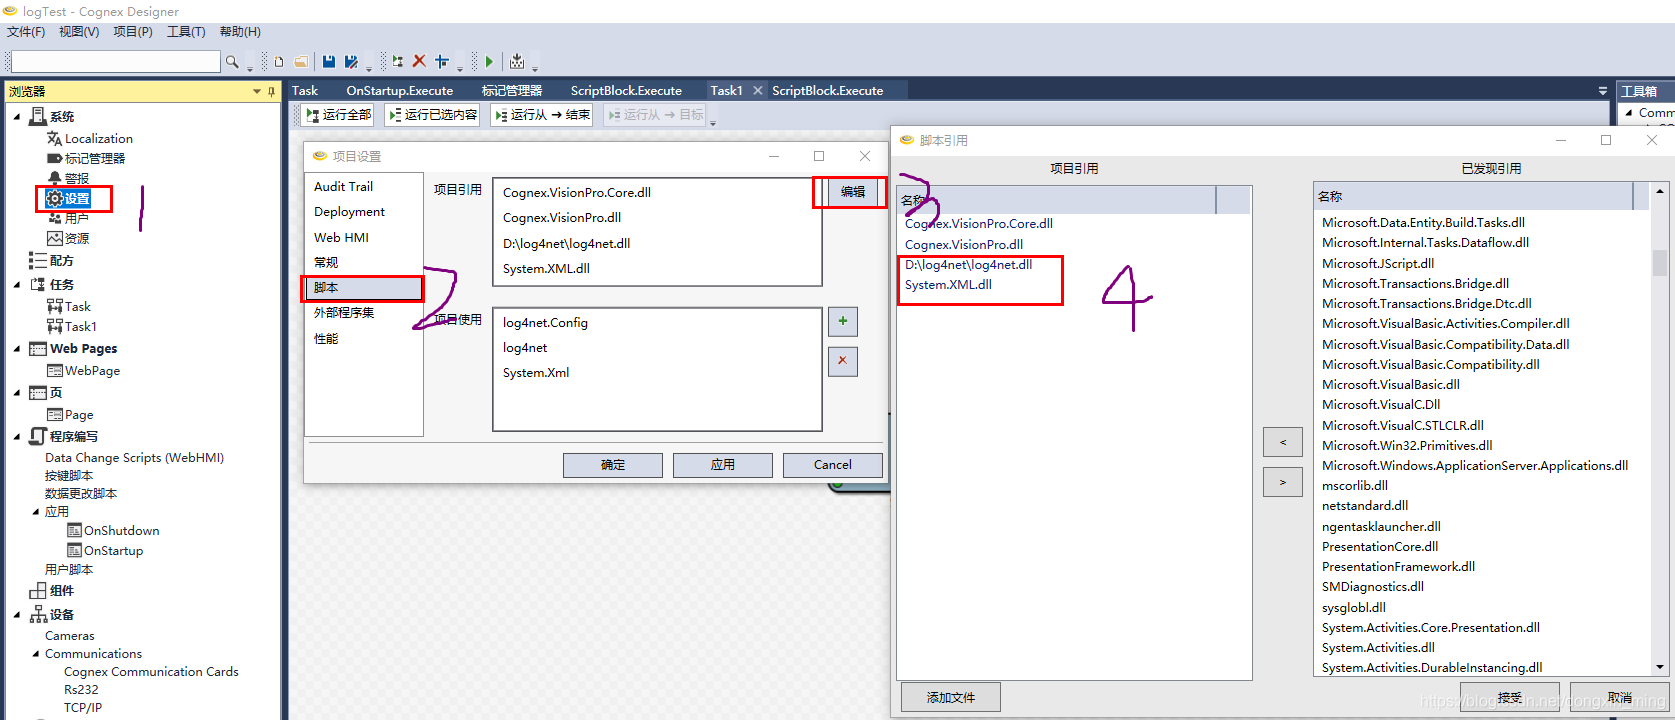Open the WebPage tree item

click(x=83, y=371)
